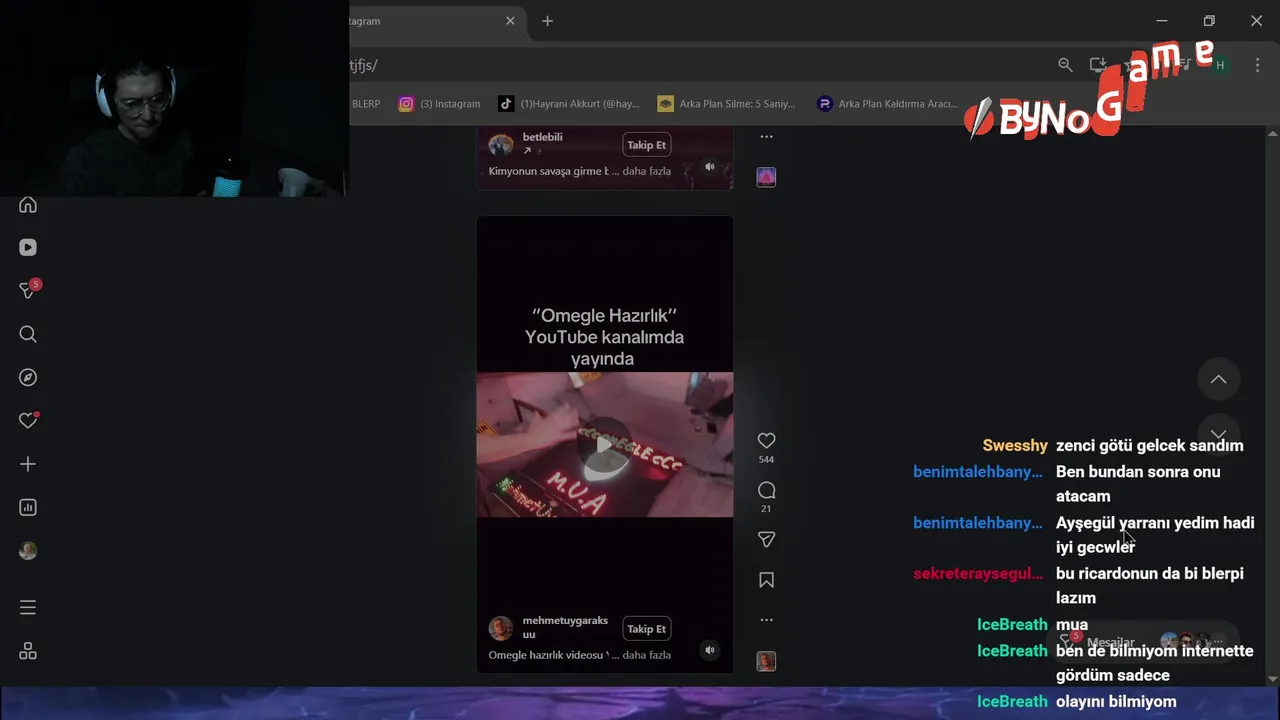1280x720 pixels.
Task: Open a new browser tab
Action: click(x=547, y=21)
